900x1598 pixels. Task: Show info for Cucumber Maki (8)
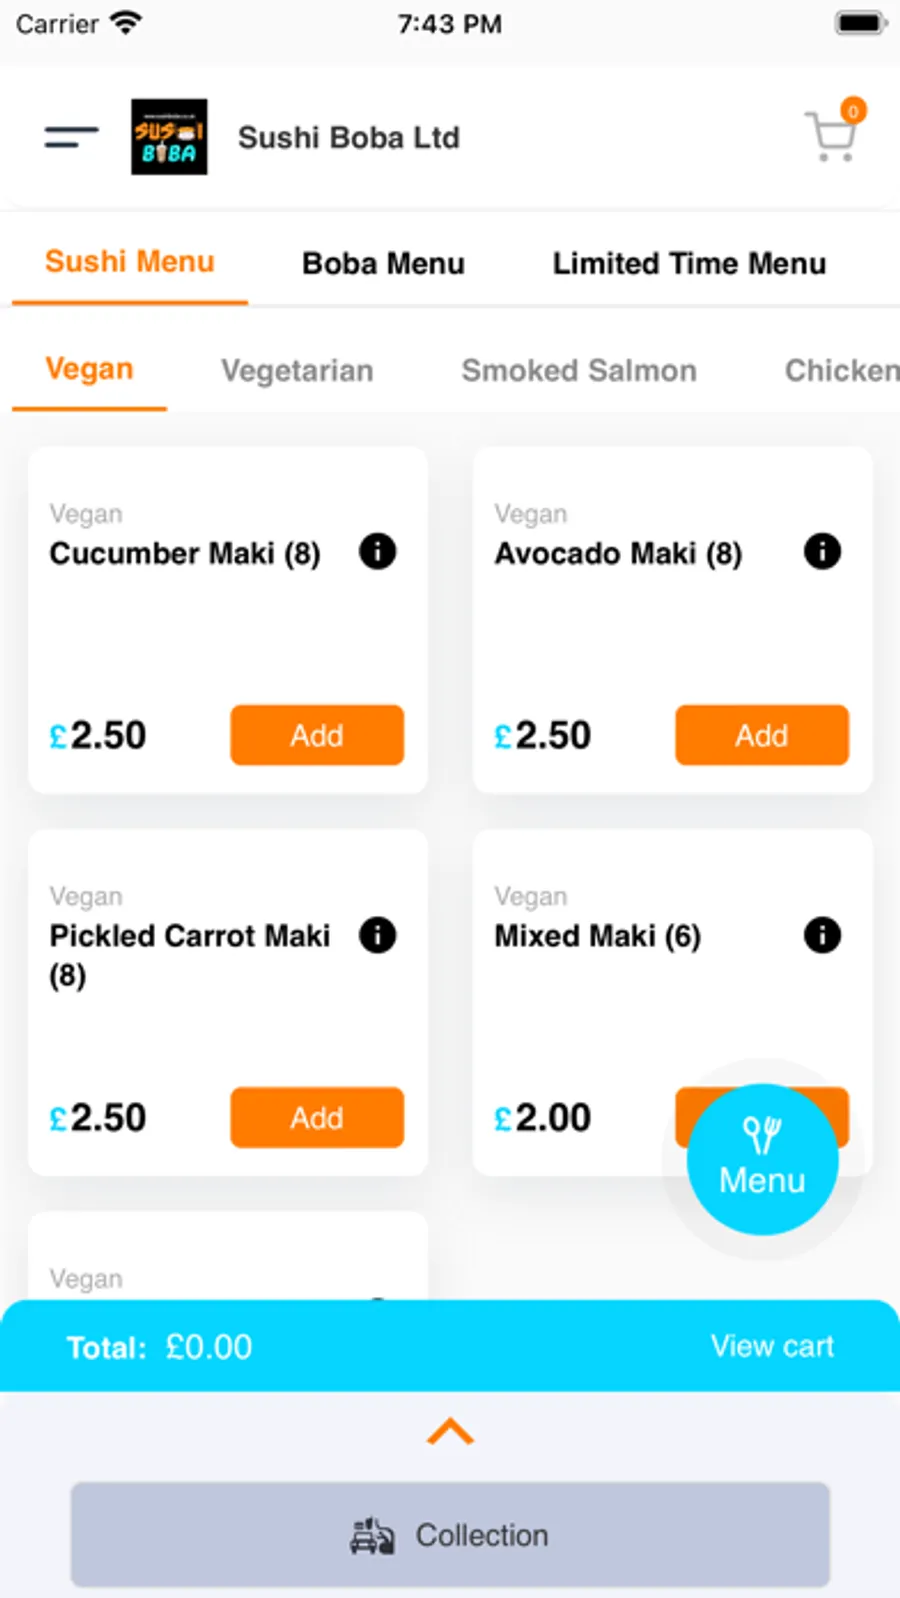pos(377,551)
